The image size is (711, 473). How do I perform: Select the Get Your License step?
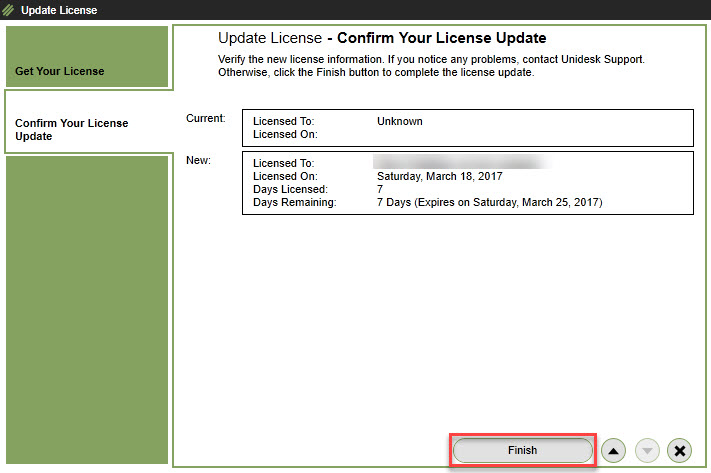[x=87, y=57]
